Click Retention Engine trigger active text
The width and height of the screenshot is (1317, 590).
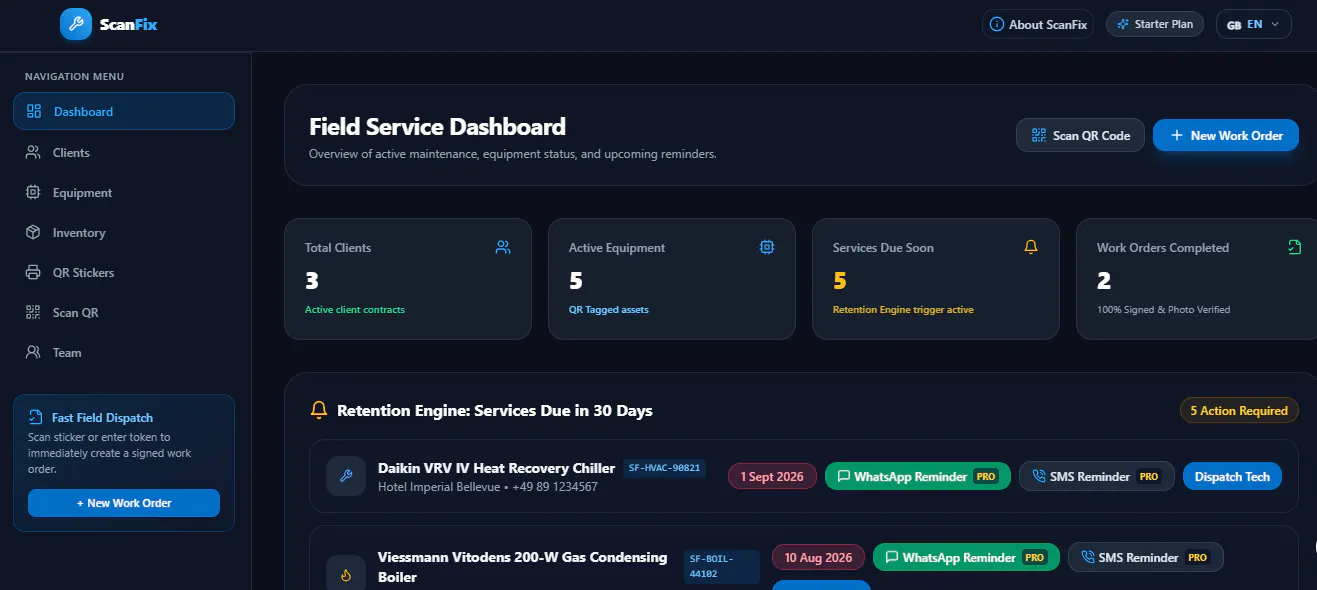(x=903, y=310)
